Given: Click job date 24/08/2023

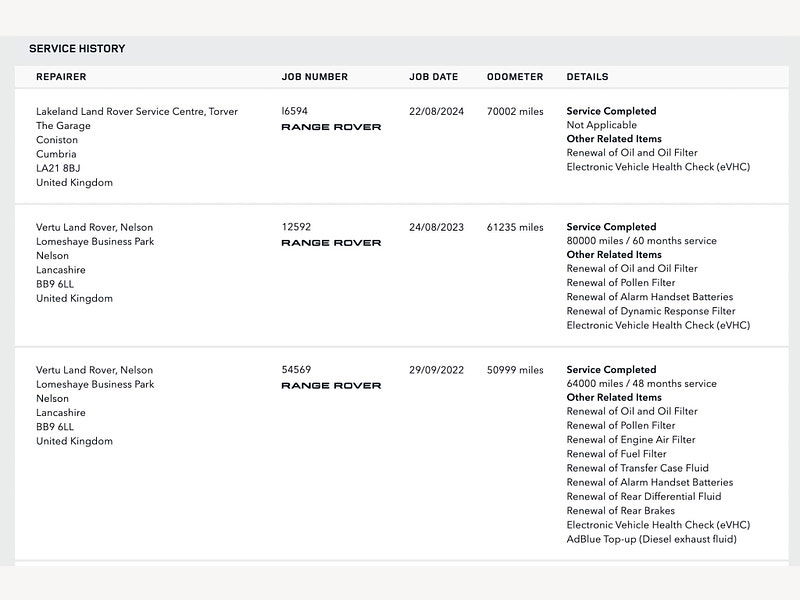Looking at the screenshot, I should pyautogui.click(x=436, y=227).
